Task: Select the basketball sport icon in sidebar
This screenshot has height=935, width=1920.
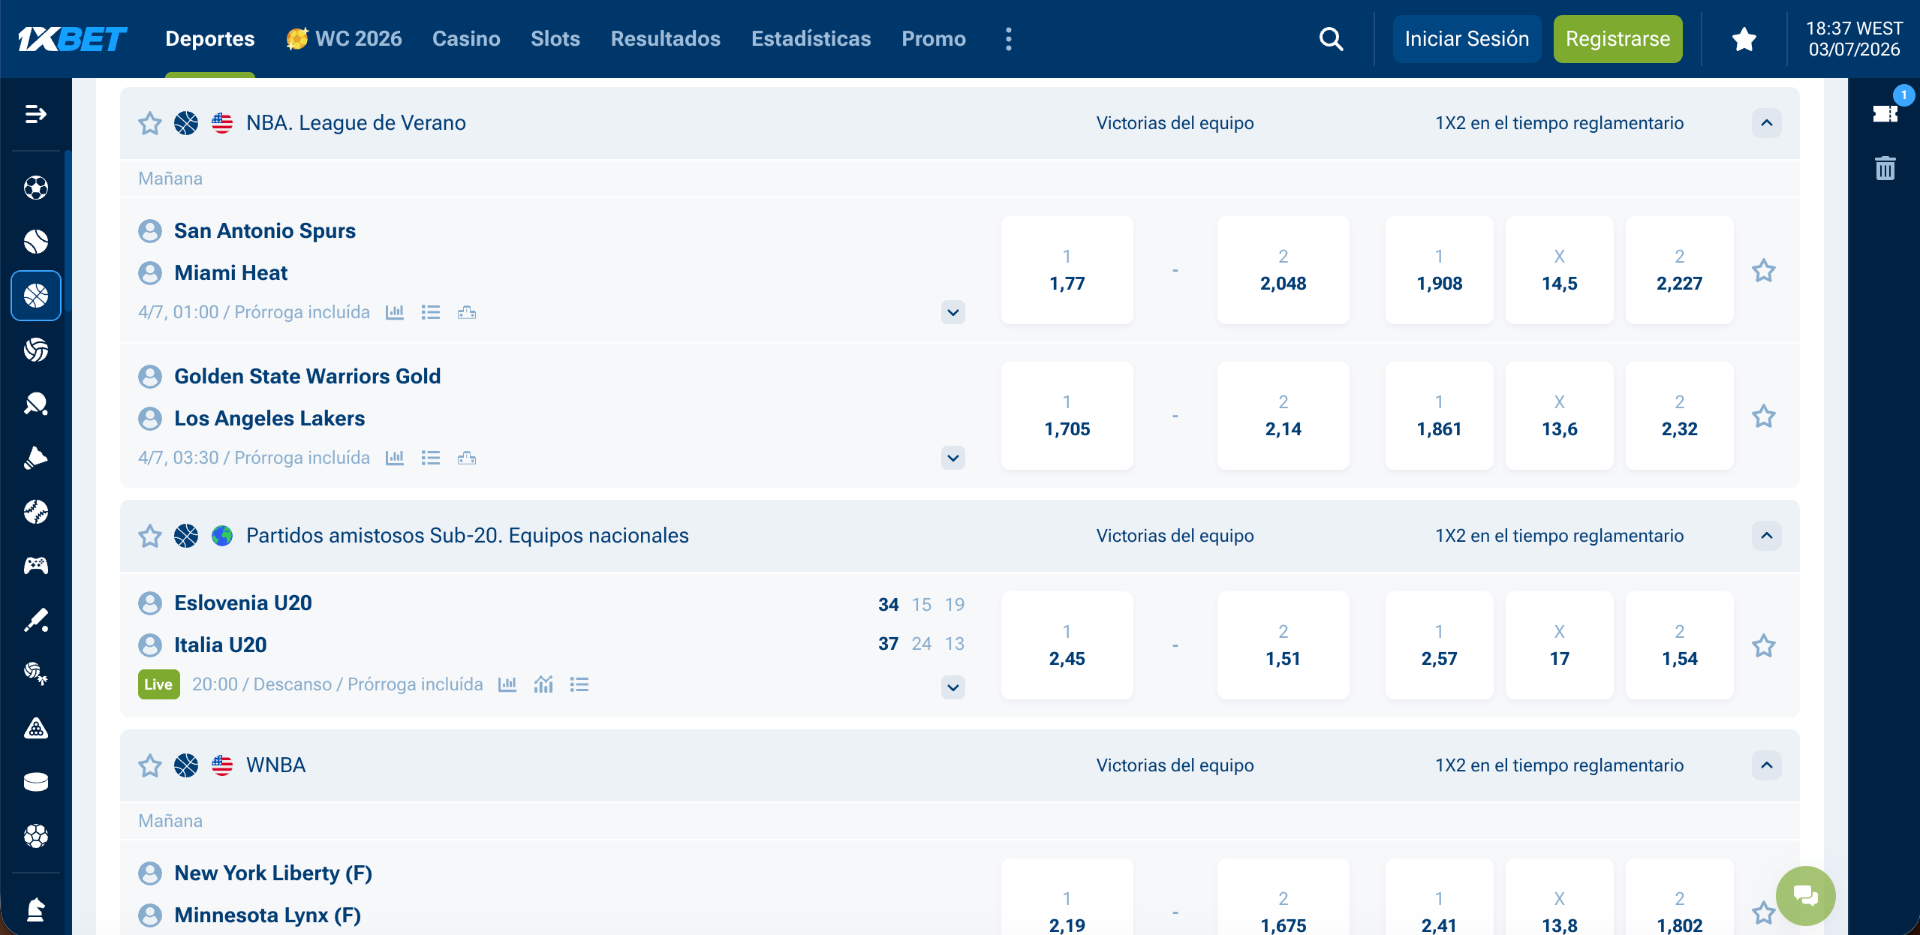Action: pos(36,296)
